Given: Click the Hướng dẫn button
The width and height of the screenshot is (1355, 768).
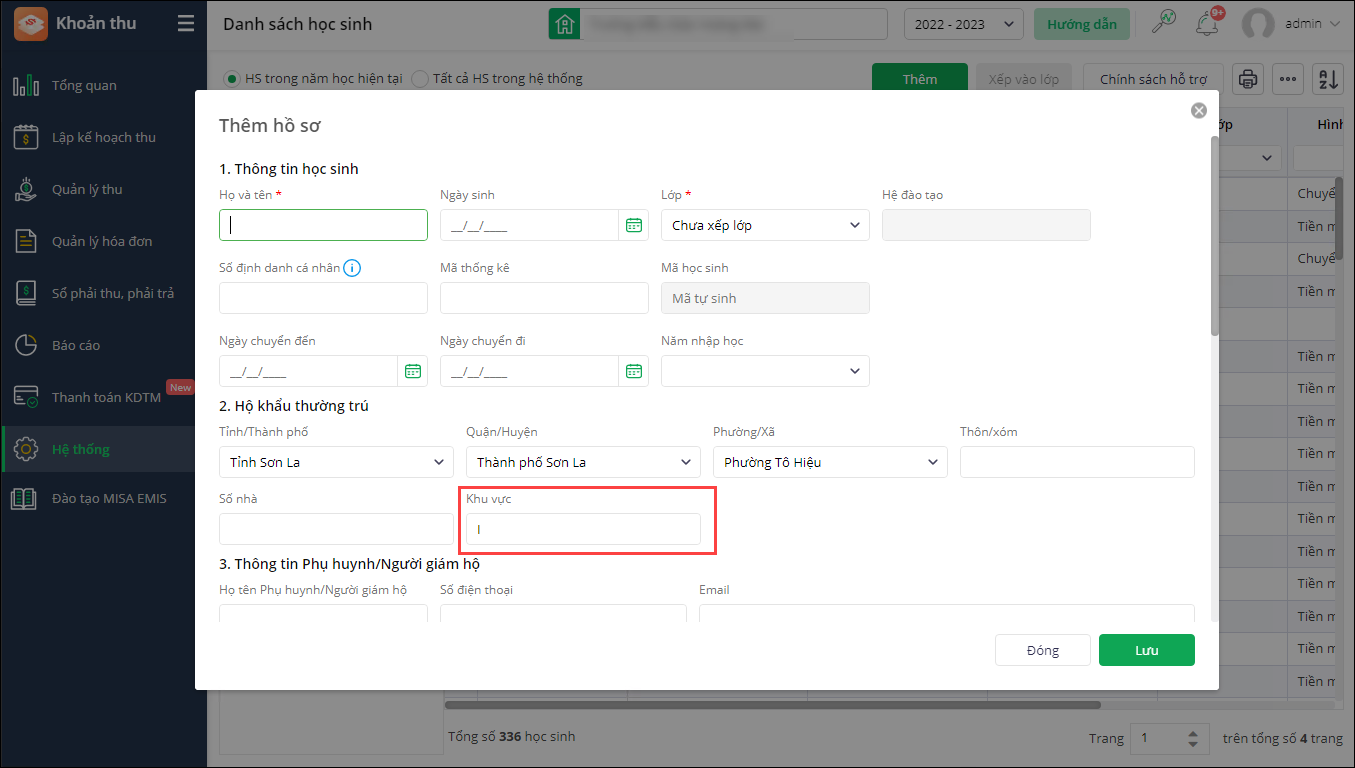Looking at the screenshot, I should [x=1082, y=24].
